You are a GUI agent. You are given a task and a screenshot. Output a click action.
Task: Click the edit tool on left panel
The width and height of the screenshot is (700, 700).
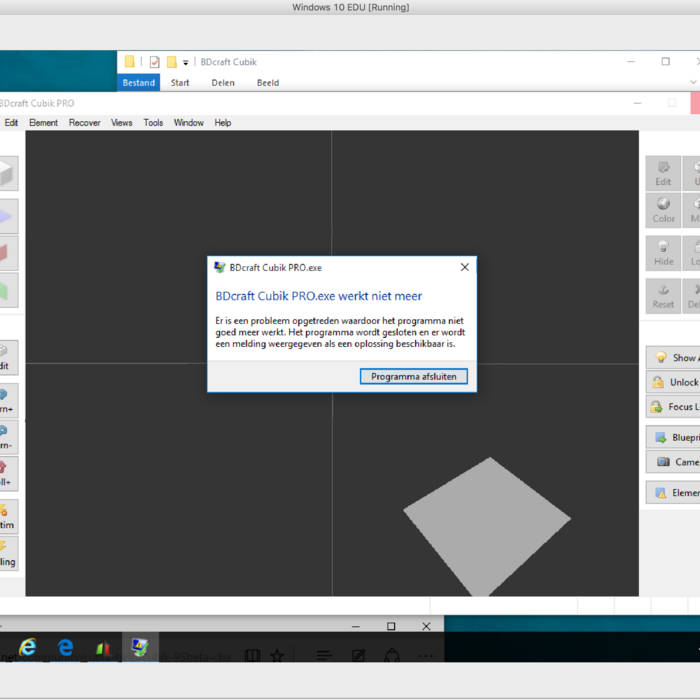[8, 358]
